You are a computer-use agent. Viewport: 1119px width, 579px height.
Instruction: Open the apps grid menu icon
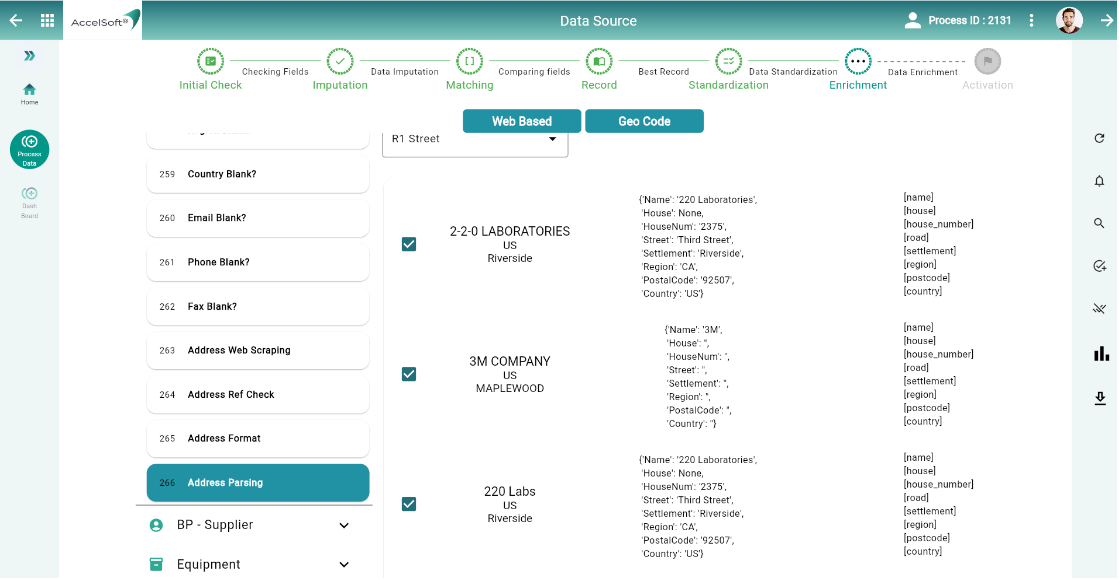click(x=47, y=20)
